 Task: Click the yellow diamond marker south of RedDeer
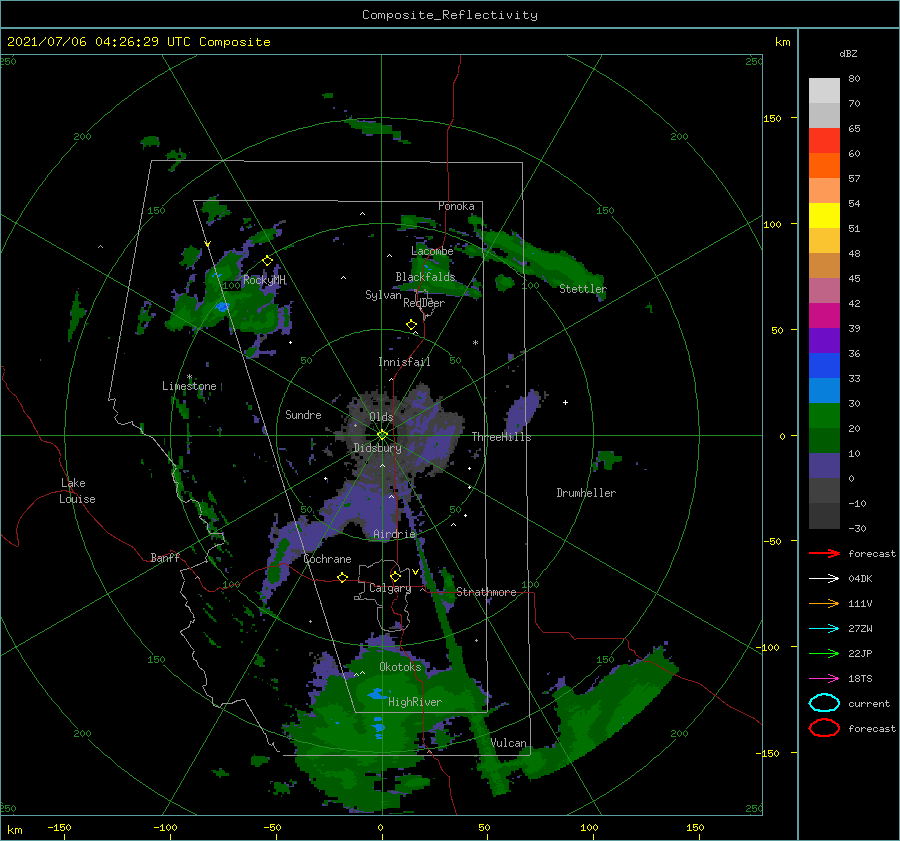[411, 325]
